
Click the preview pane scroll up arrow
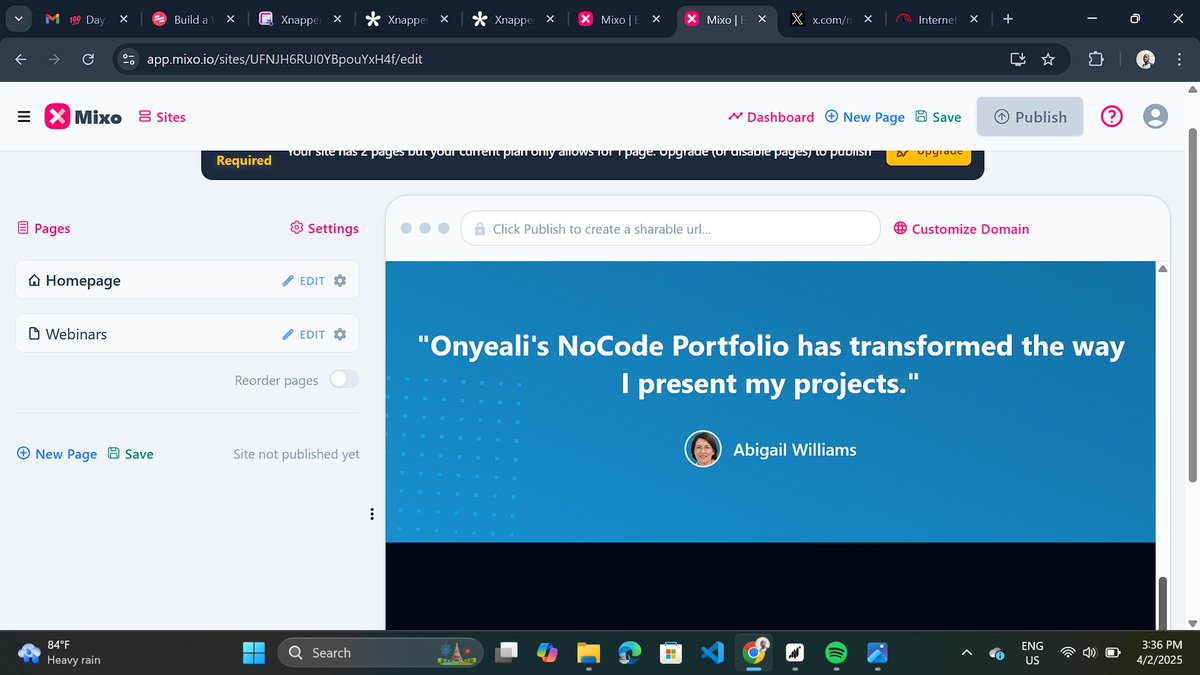(1162, 269)
